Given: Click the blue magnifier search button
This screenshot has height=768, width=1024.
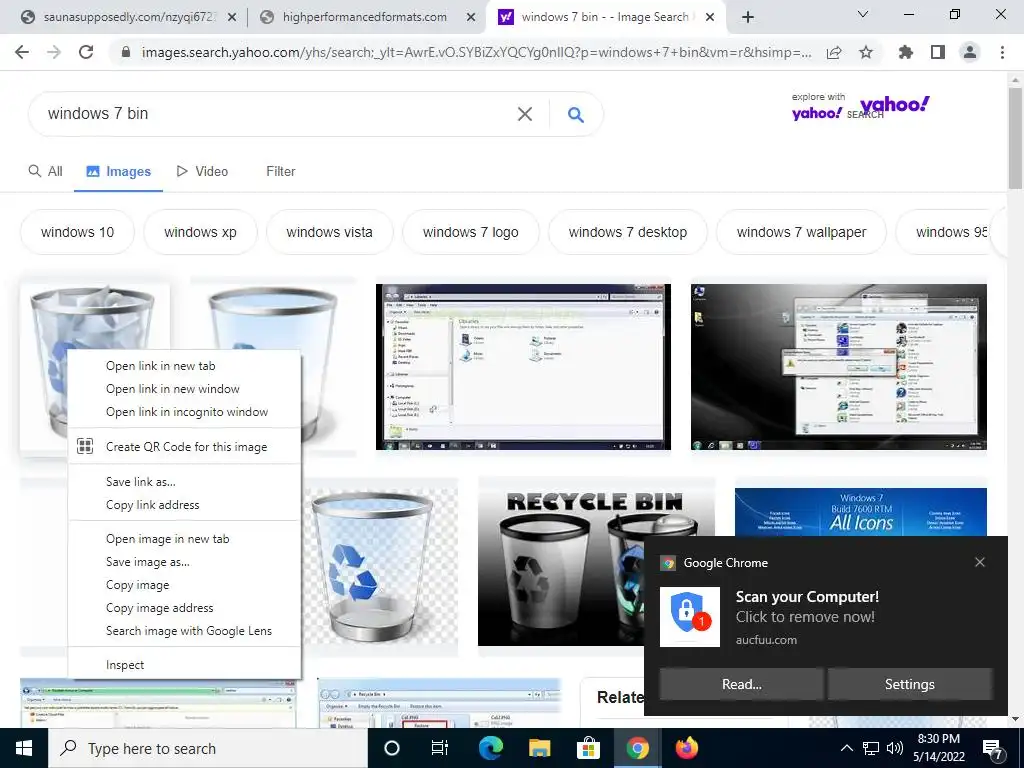Looking at the screenshot, I should (x=575, y=114).
